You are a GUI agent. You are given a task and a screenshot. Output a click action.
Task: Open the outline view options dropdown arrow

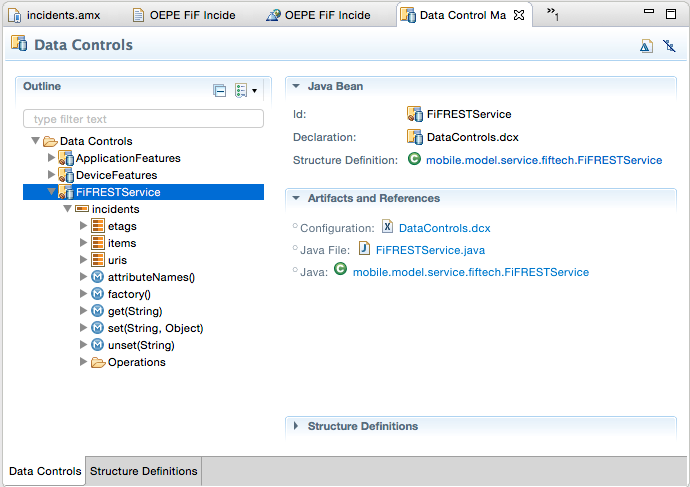254,91
